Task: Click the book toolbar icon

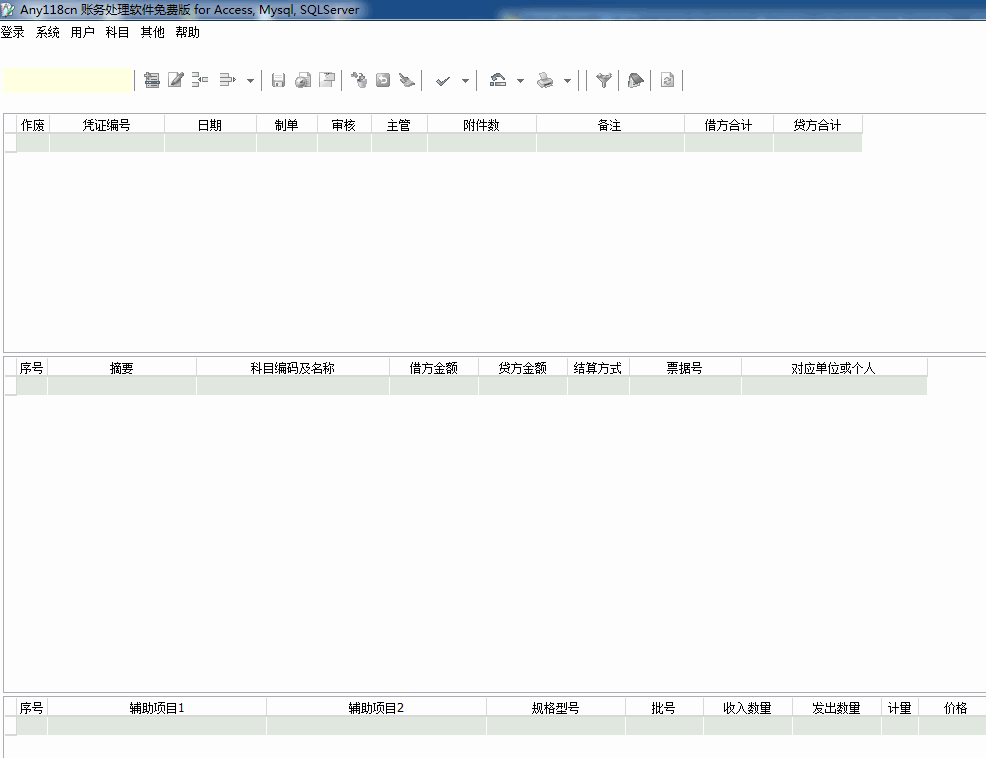Action: pyautogui.click(x=636, y=80)
